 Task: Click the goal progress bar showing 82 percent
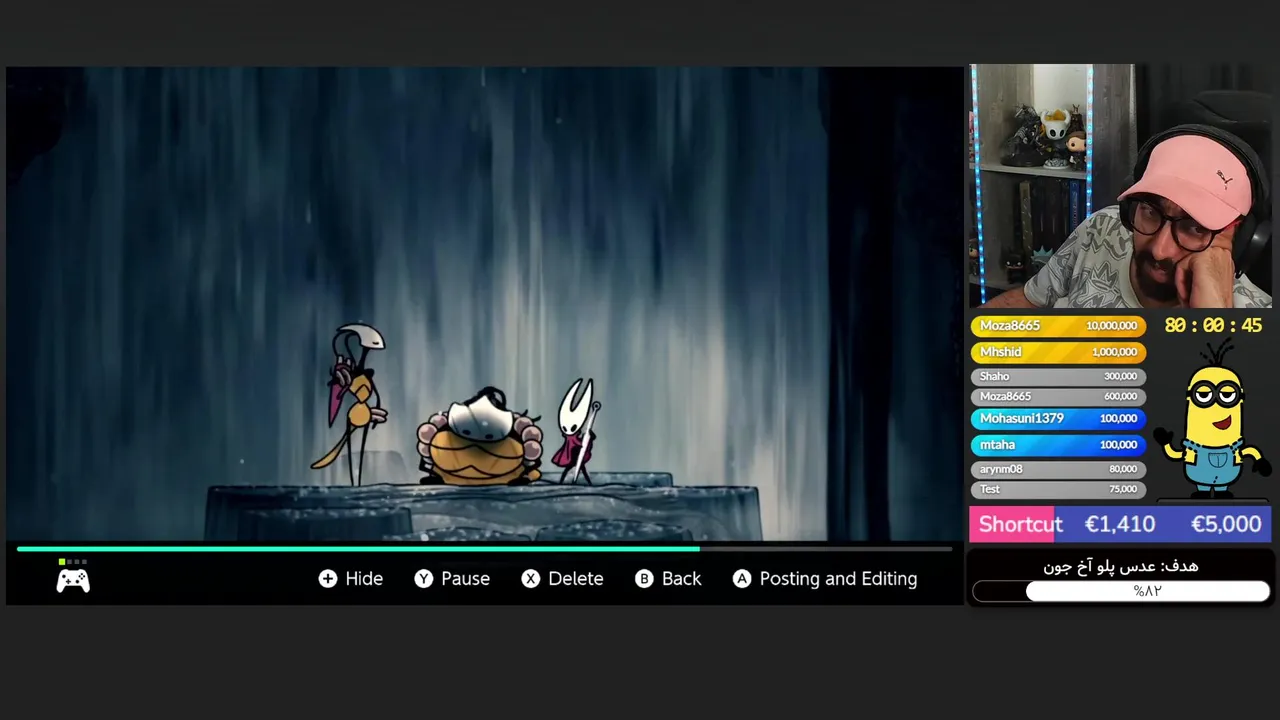click(x=1121, y=591)
